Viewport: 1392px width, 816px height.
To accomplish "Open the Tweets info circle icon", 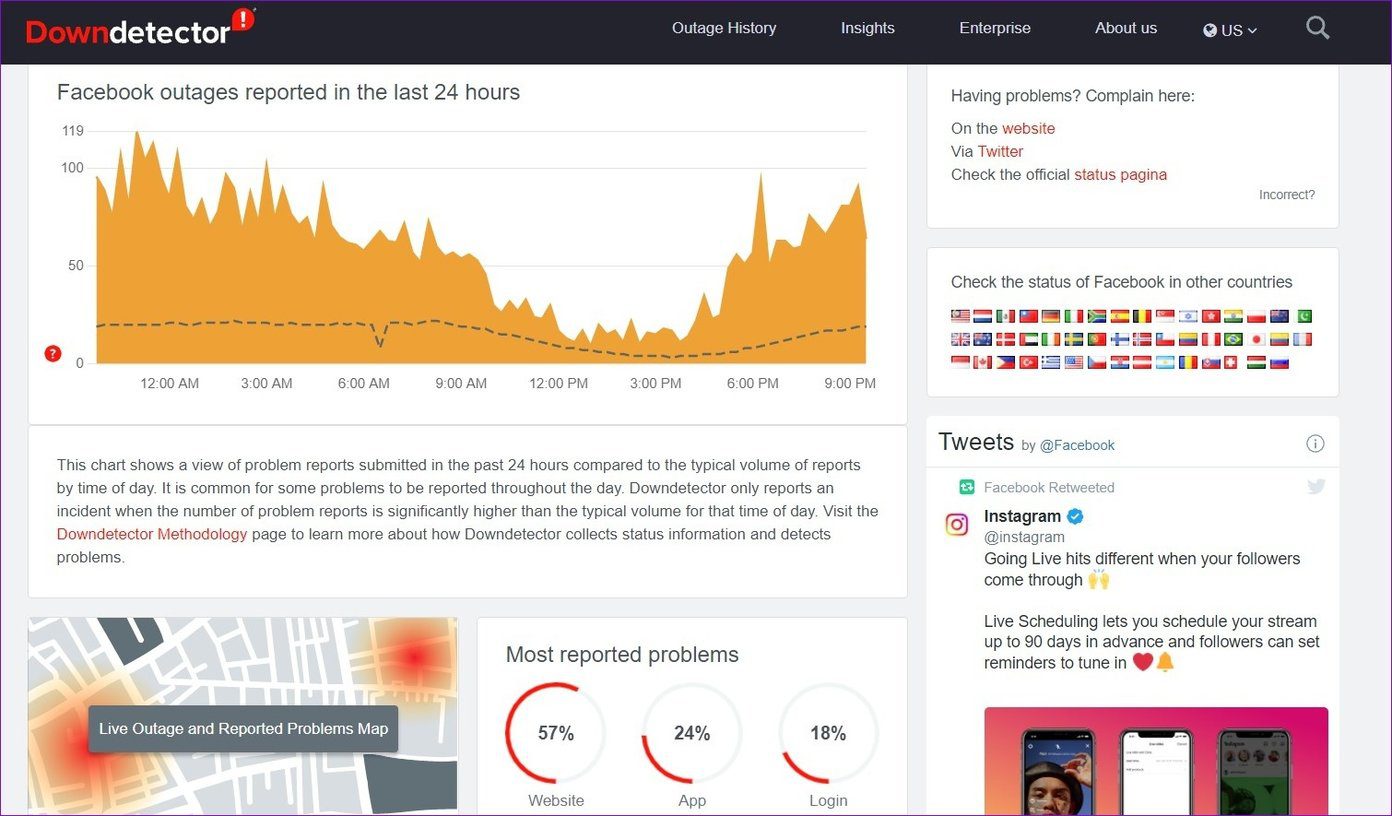I will tap(1315, 444).
